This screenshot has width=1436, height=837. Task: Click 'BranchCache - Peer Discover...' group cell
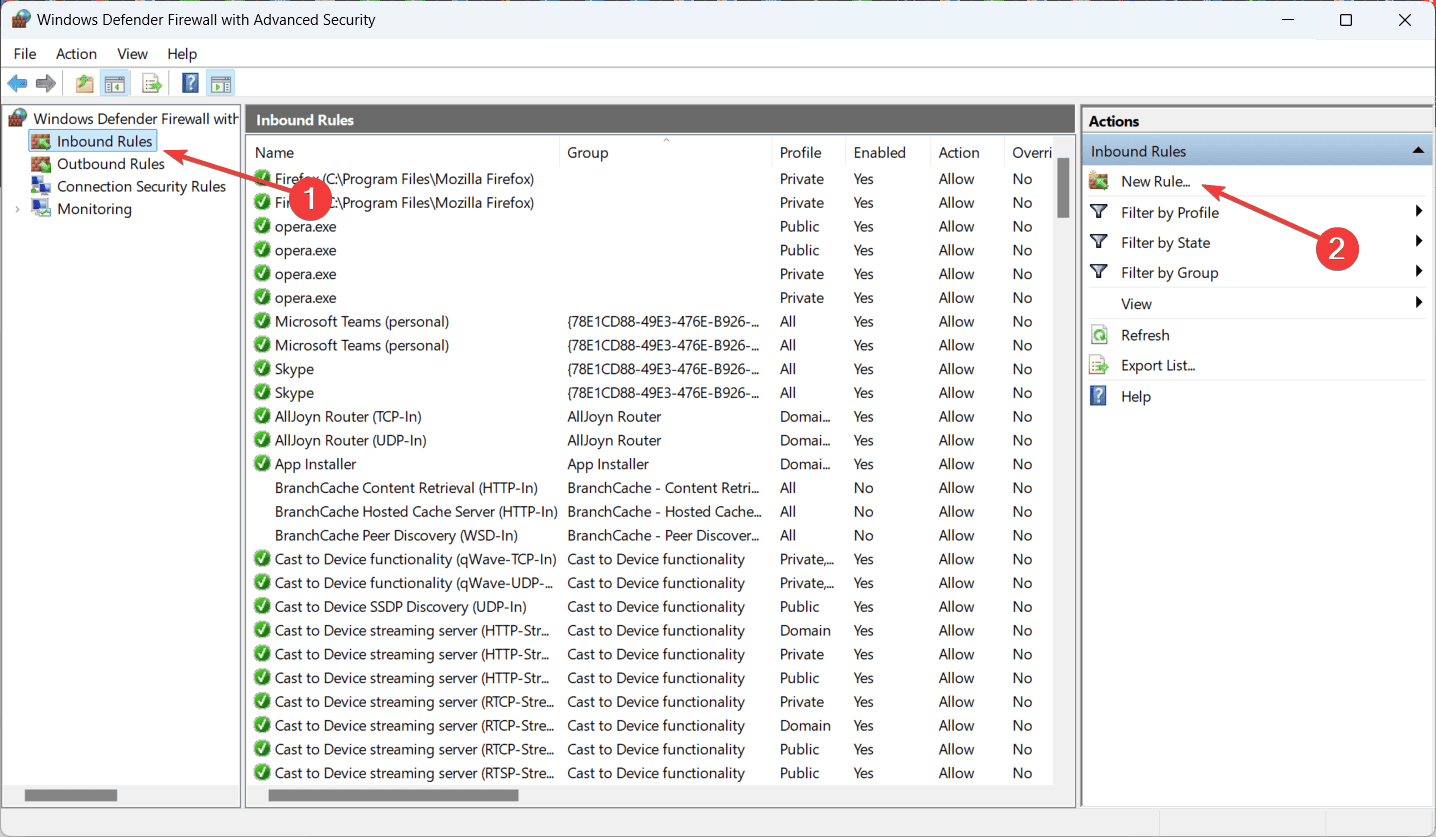coord(663,536)
